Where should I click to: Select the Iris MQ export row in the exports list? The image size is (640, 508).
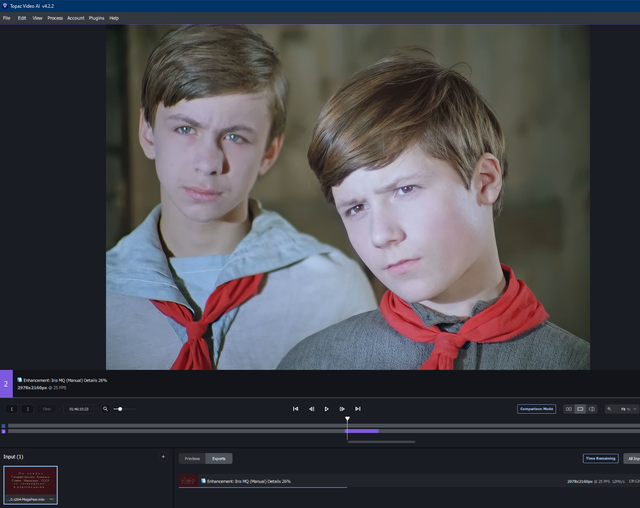click(409, 481)
